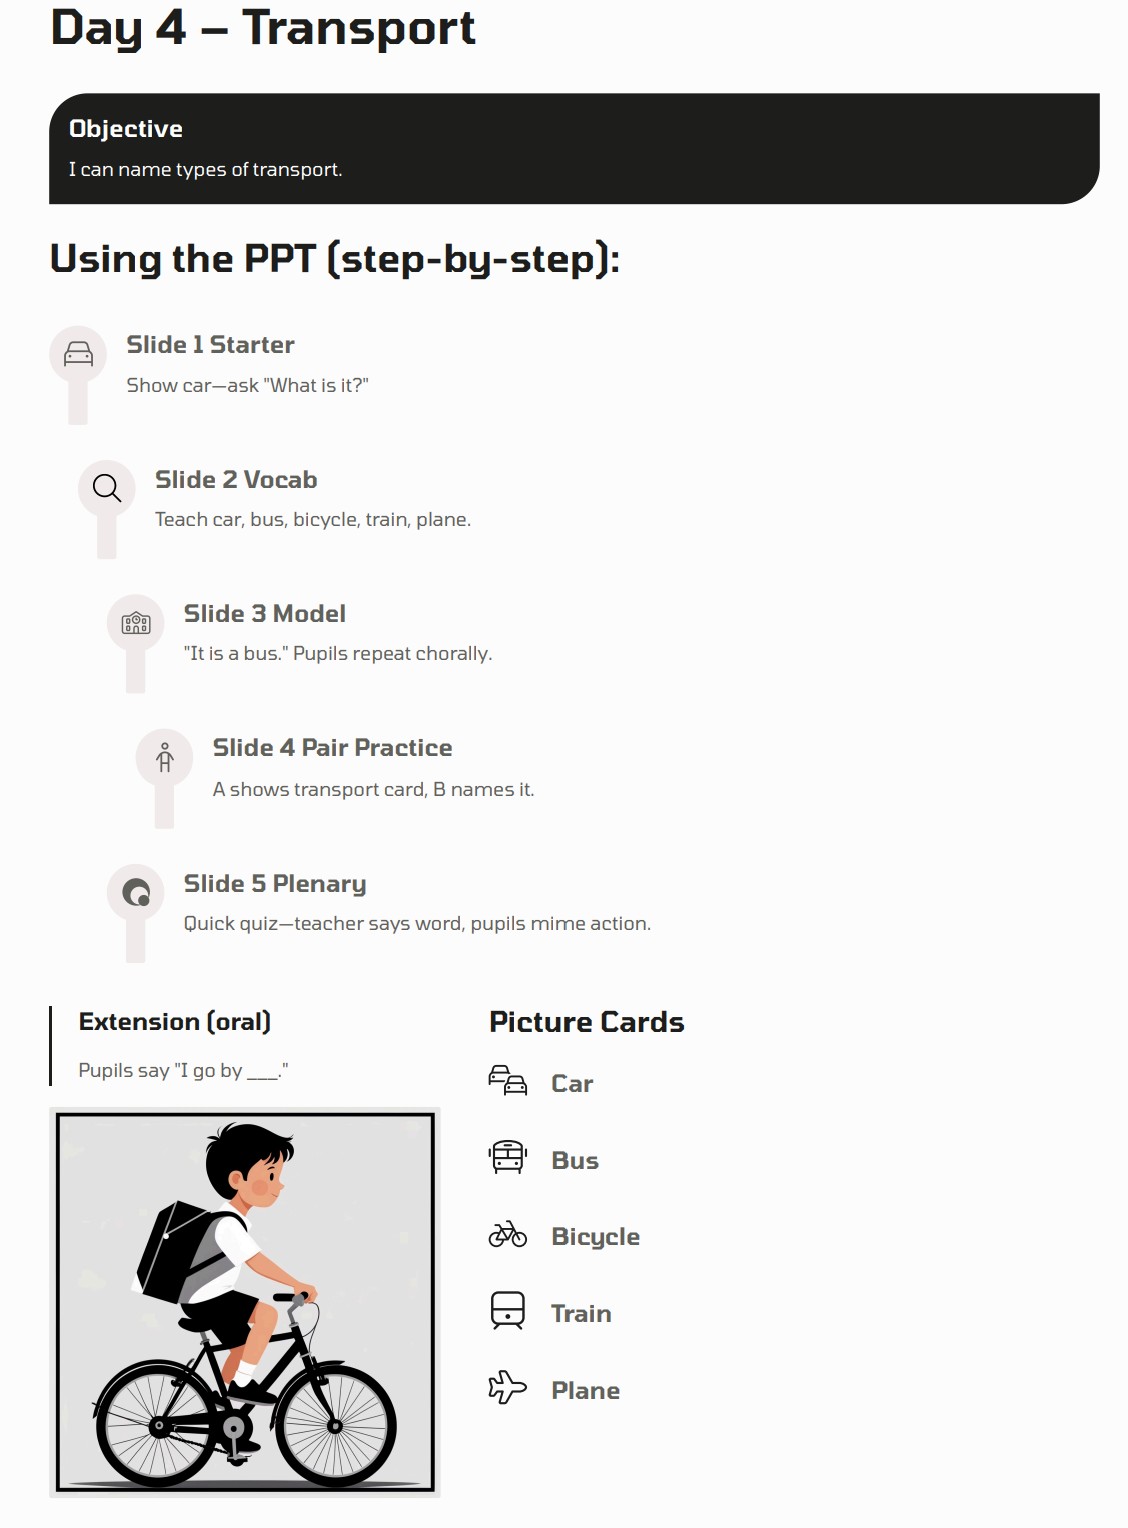Screen dimensions: 1128x1528
Task: Click the boy riding bicycle illustration
Action: click(245, 1302)
